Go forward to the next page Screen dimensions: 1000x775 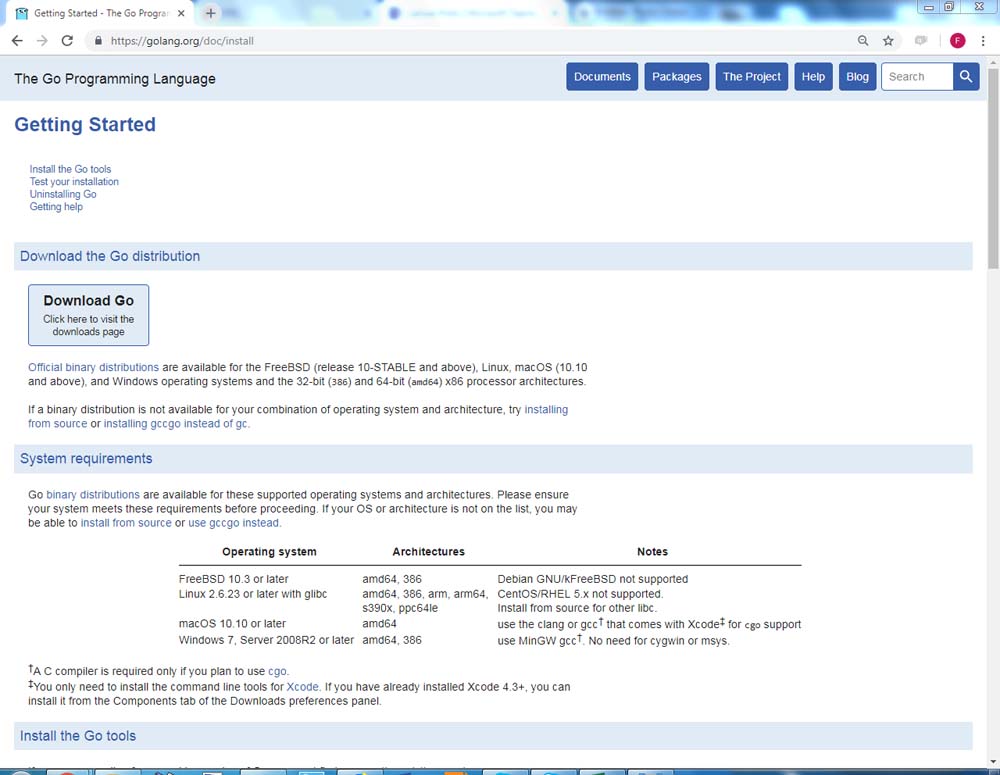coord(42,41)
